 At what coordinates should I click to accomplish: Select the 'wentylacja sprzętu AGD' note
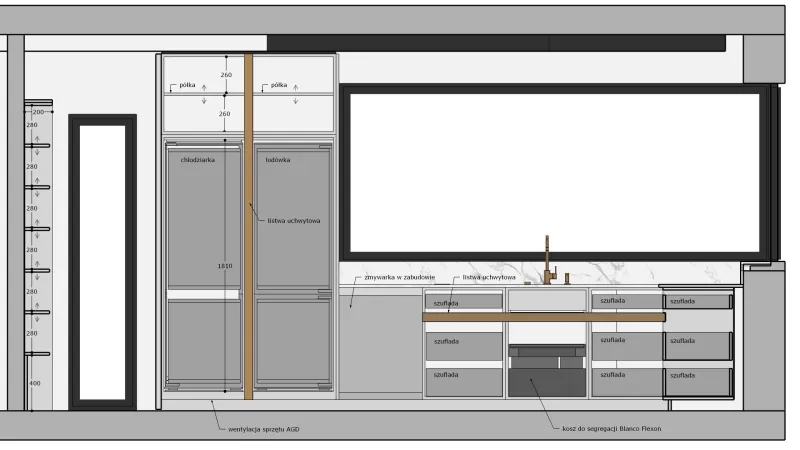click(x=264, y=429)
